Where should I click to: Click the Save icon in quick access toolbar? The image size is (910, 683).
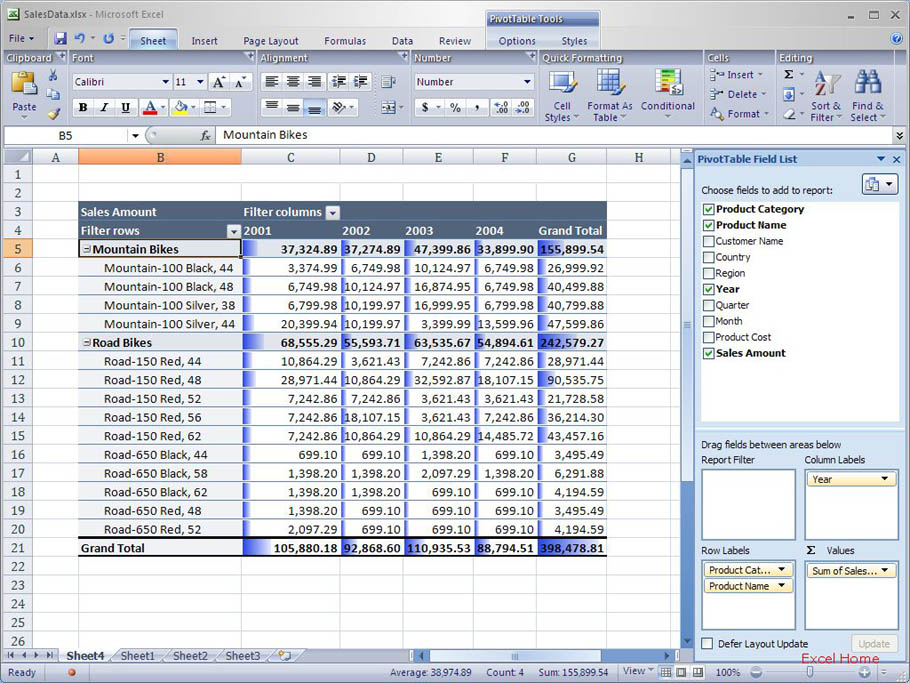tap(60, 39)
